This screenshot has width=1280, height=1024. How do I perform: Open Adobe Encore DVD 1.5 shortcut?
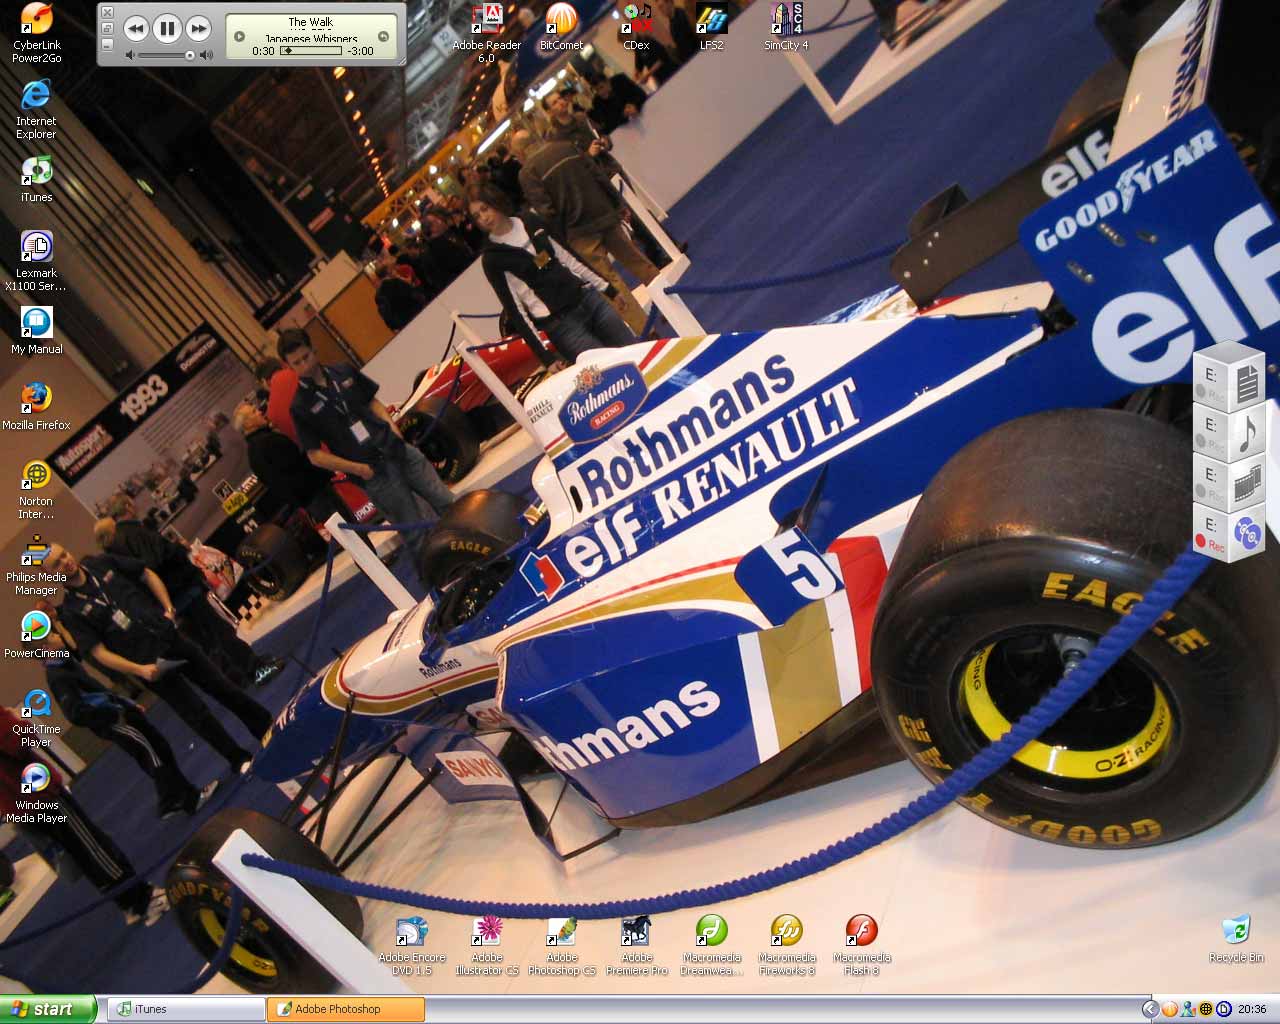[412, 946]
